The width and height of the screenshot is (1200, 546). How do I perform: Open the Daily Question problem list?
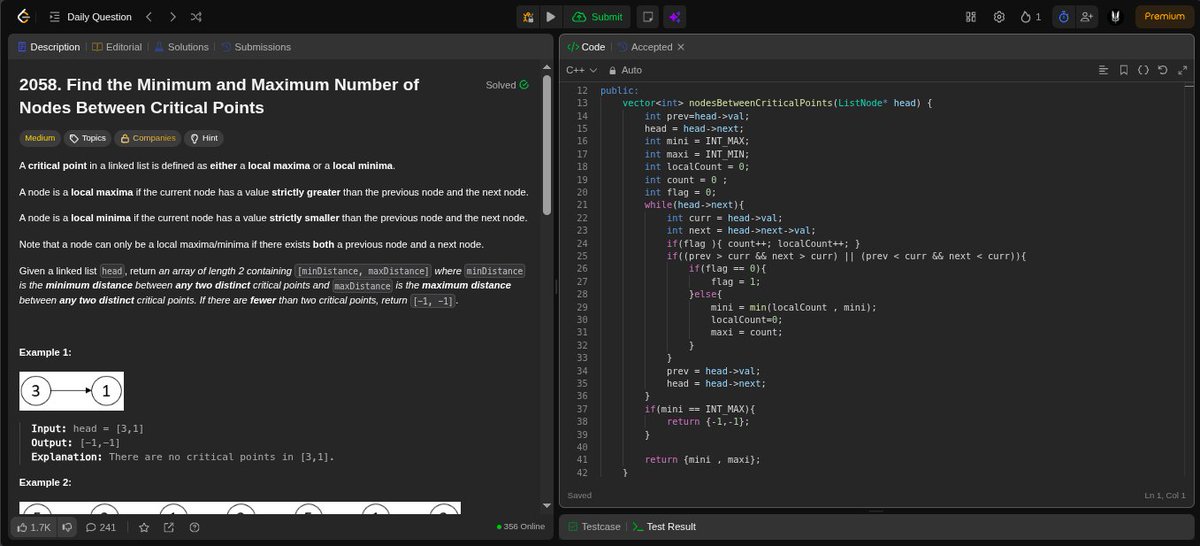click(89, 17)
